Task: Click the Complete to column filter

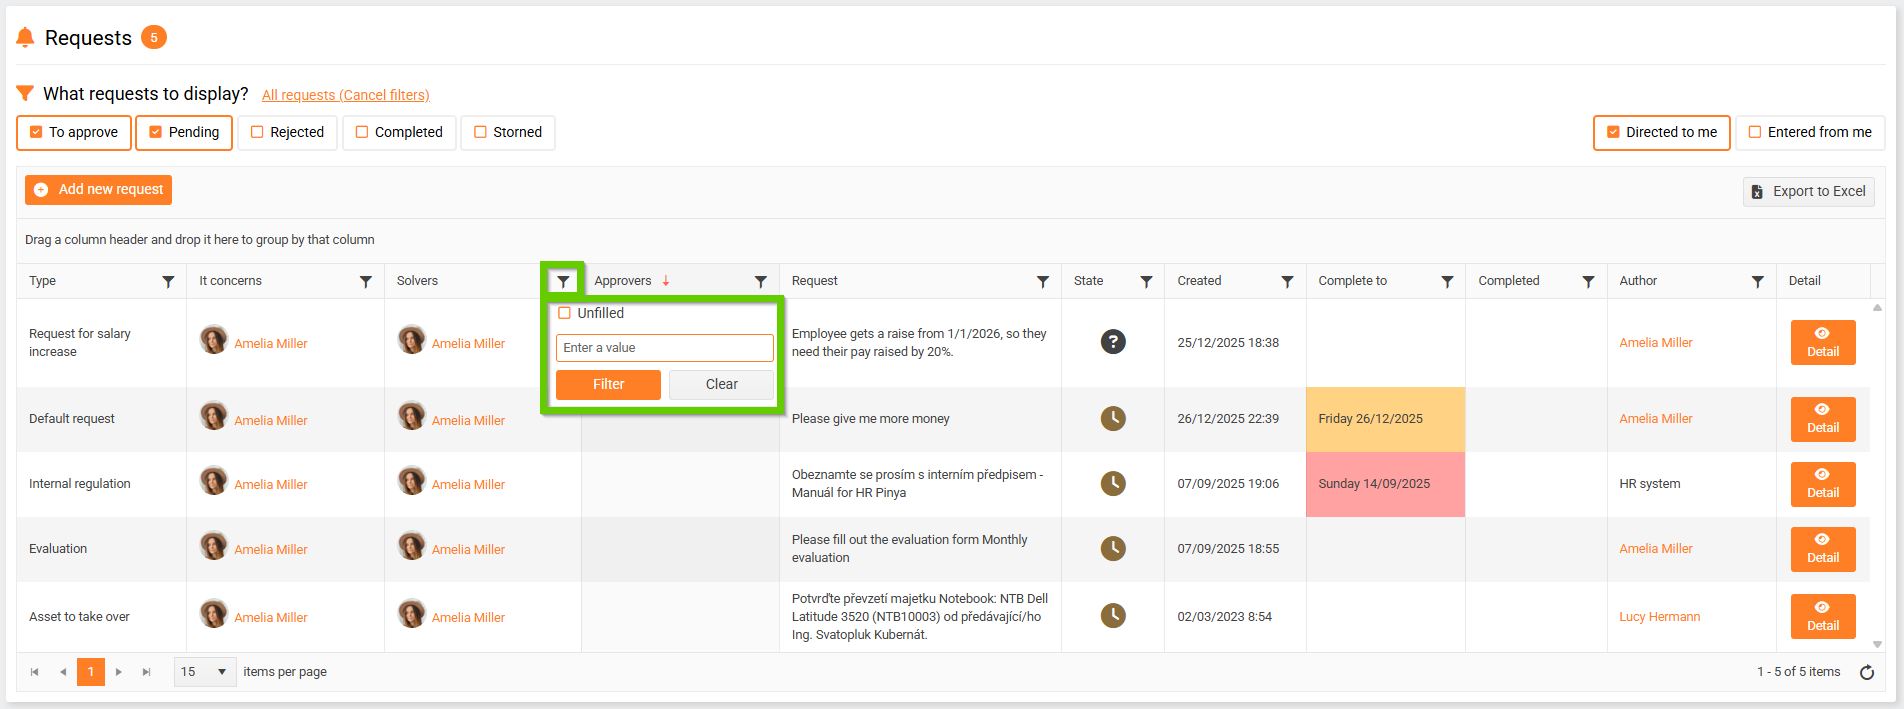Action: pyautogui.click(x=1446, y=282)
